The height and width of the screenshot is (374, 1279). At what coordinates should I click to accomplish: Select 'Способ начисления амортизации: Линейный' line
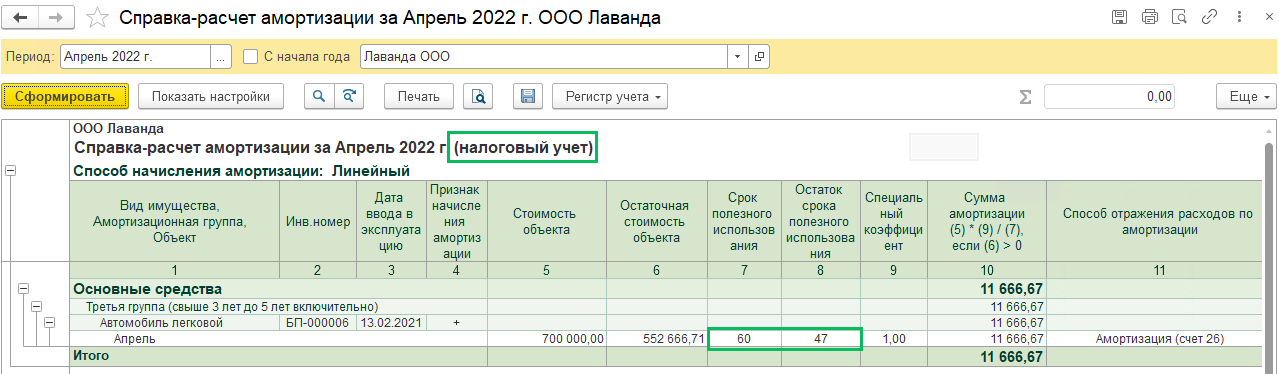click(243, 171)
